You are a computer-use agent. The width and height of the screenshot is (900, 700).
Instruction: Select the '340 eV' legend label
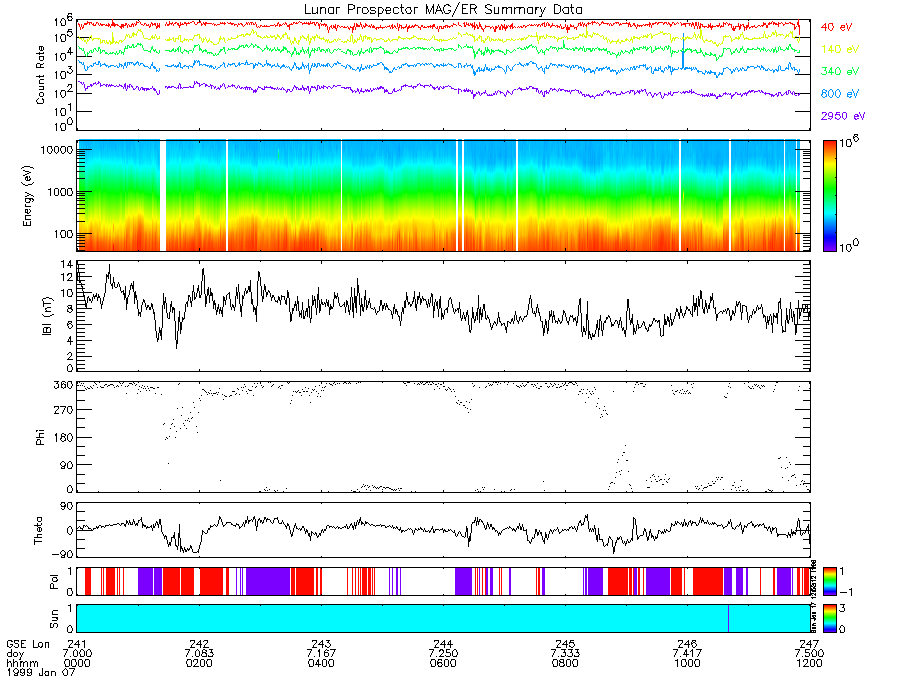[840, 72]
